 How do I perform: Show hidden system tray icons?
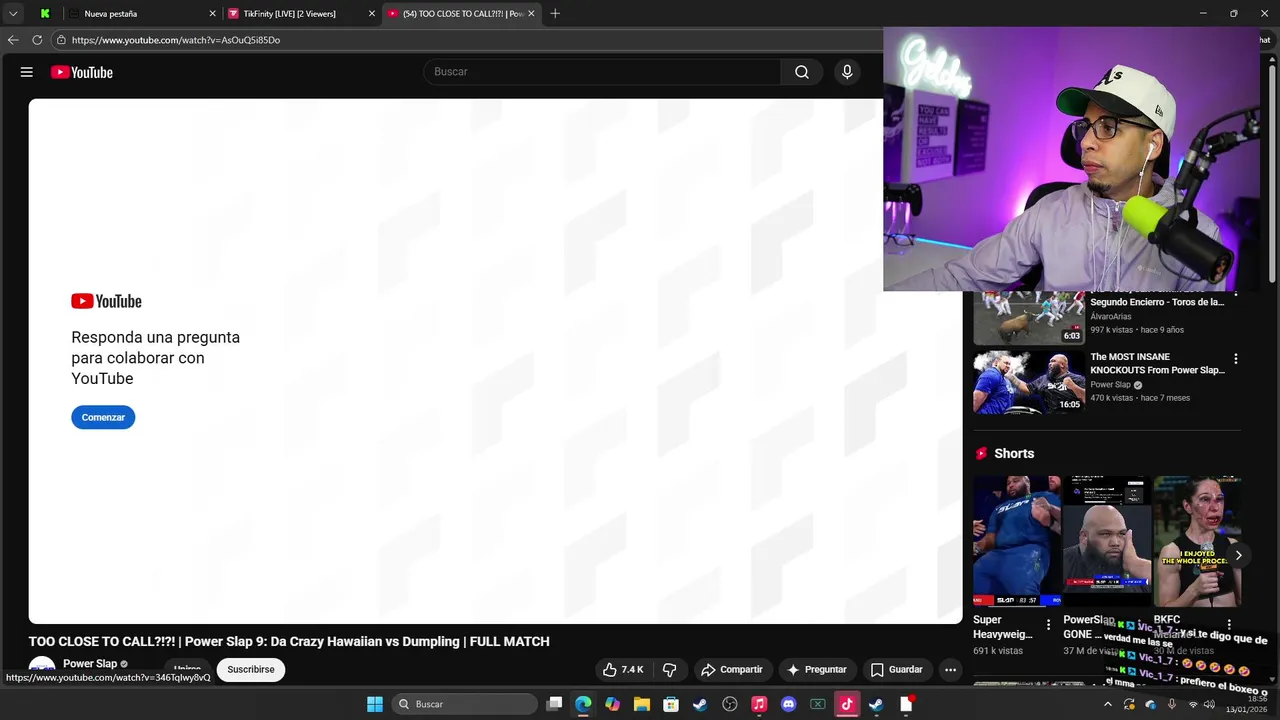pyautogui.click(x=1109, y=704)
